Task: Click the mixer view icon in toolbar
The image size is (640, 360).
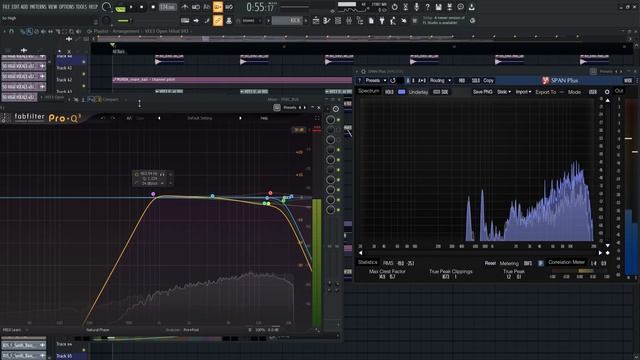Action: coord(349,20)
